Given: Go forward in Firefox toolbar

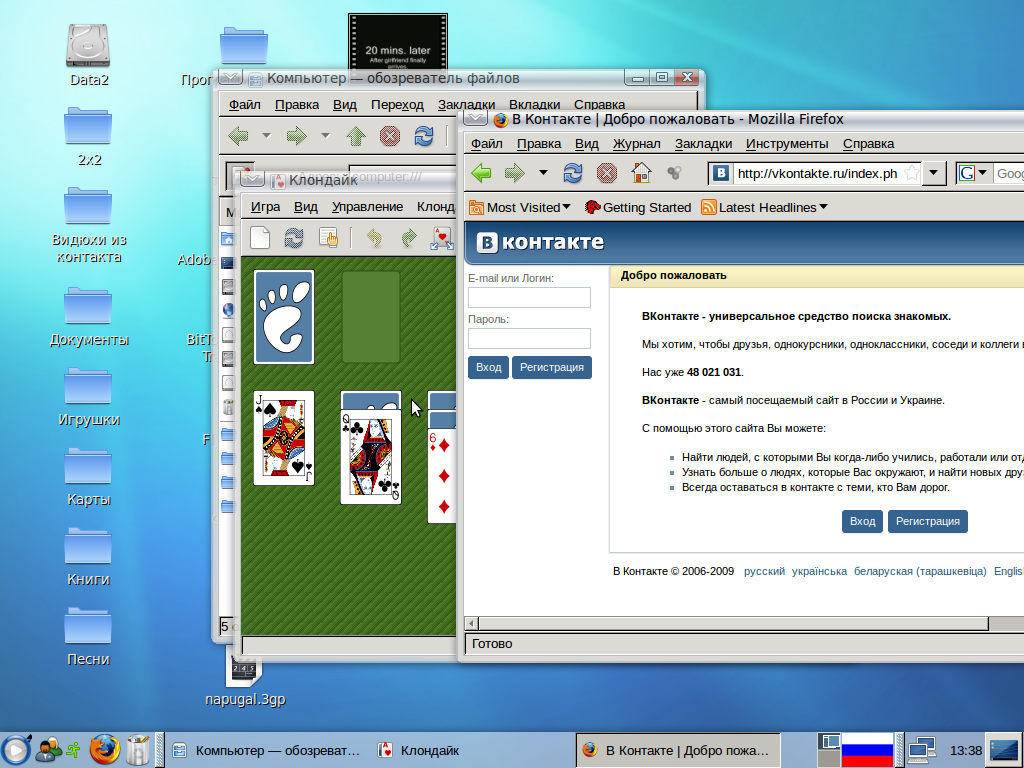Looking at the screenshot, I should pyautogui.click(x=515, y=173).
